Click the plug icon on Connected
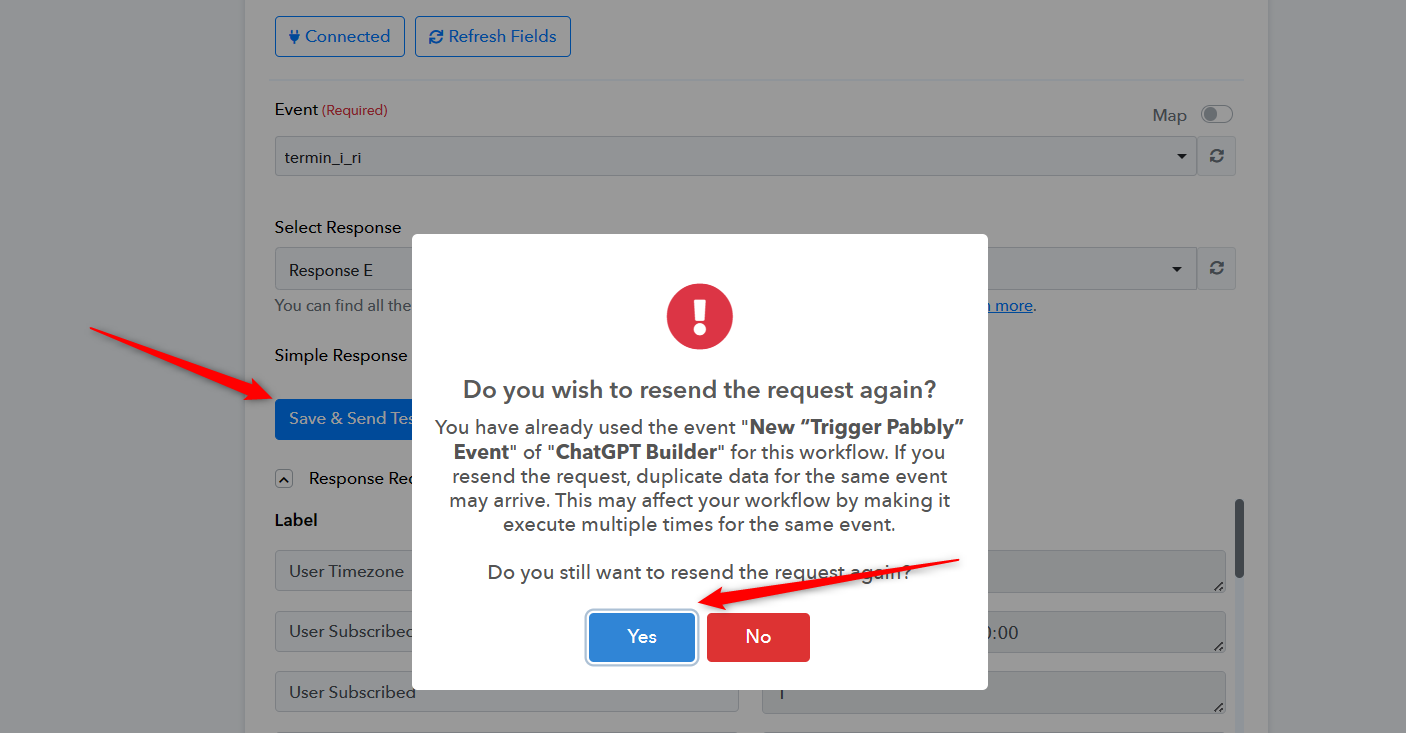 click(294, 37)
